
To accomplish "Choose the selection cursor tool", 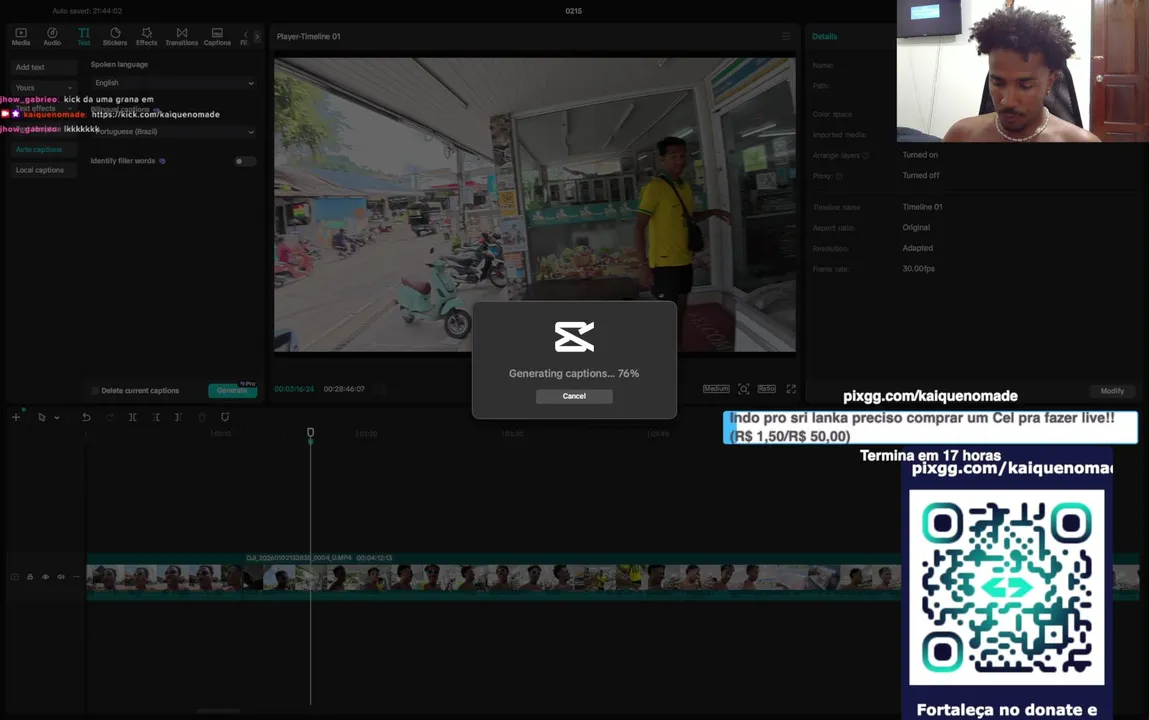I will [x=42, y=417].
